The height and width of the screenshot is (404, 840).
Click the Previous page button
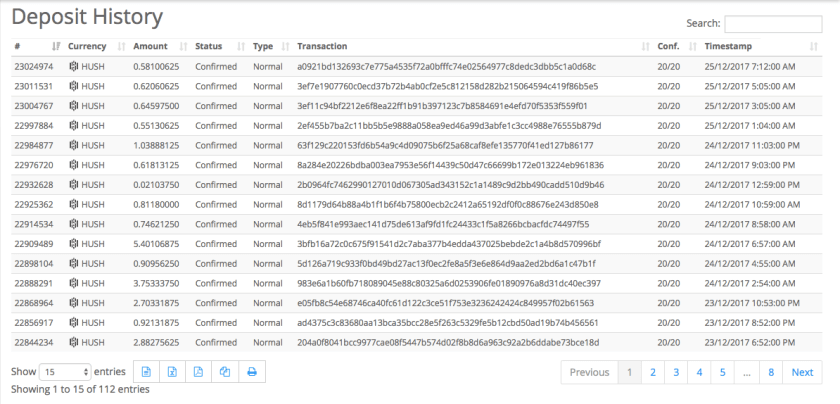[x=589, y=372]
